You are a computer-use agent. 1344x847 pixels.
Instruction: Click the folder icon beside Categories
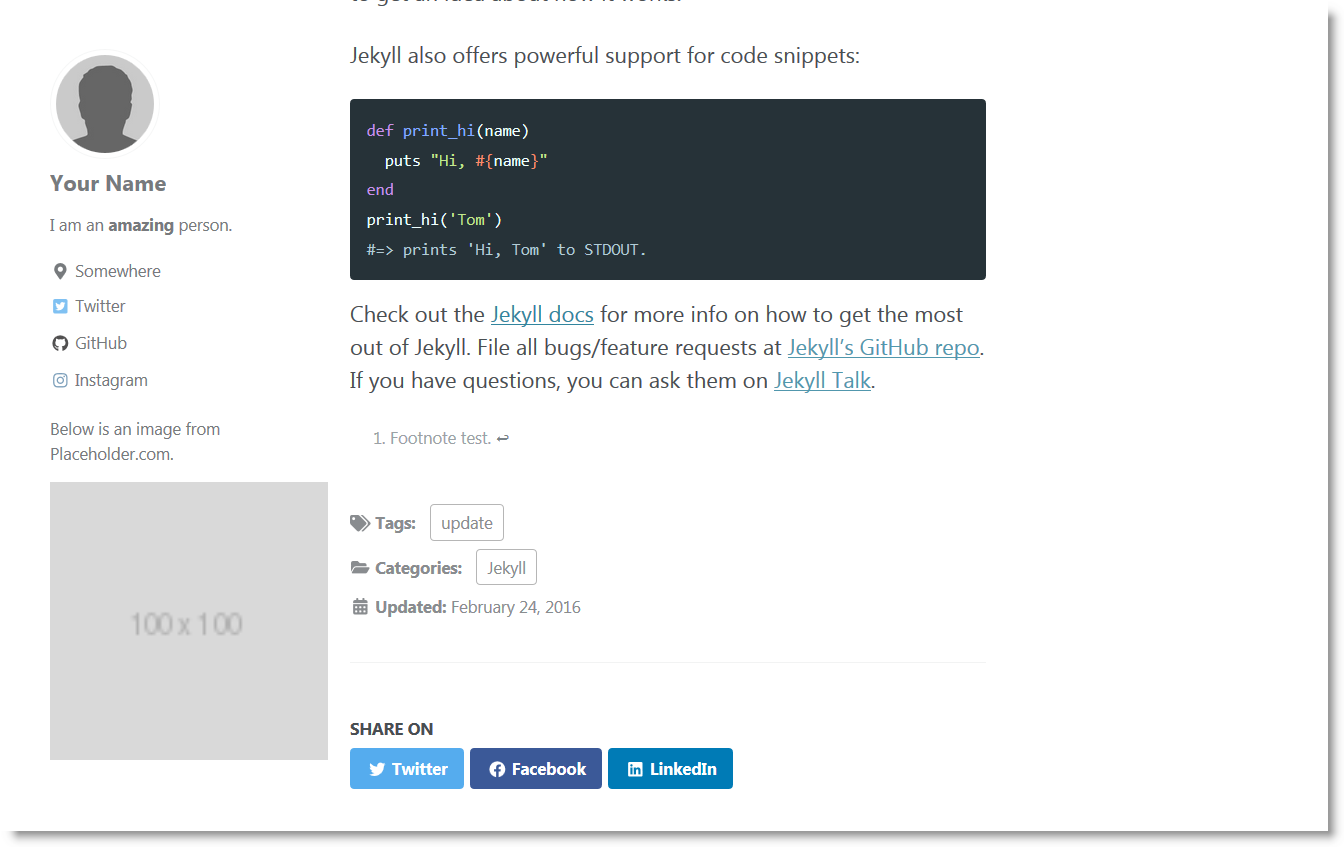point(359,567)
